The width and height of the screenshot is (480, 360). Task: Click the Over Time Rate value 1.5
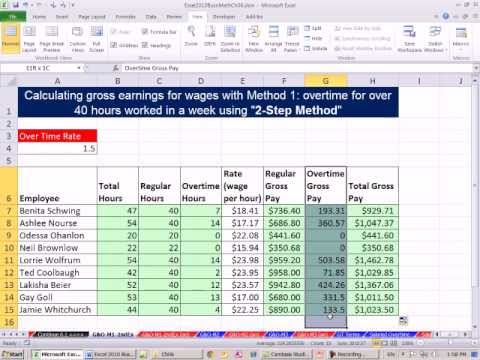(x=57, y=148)
